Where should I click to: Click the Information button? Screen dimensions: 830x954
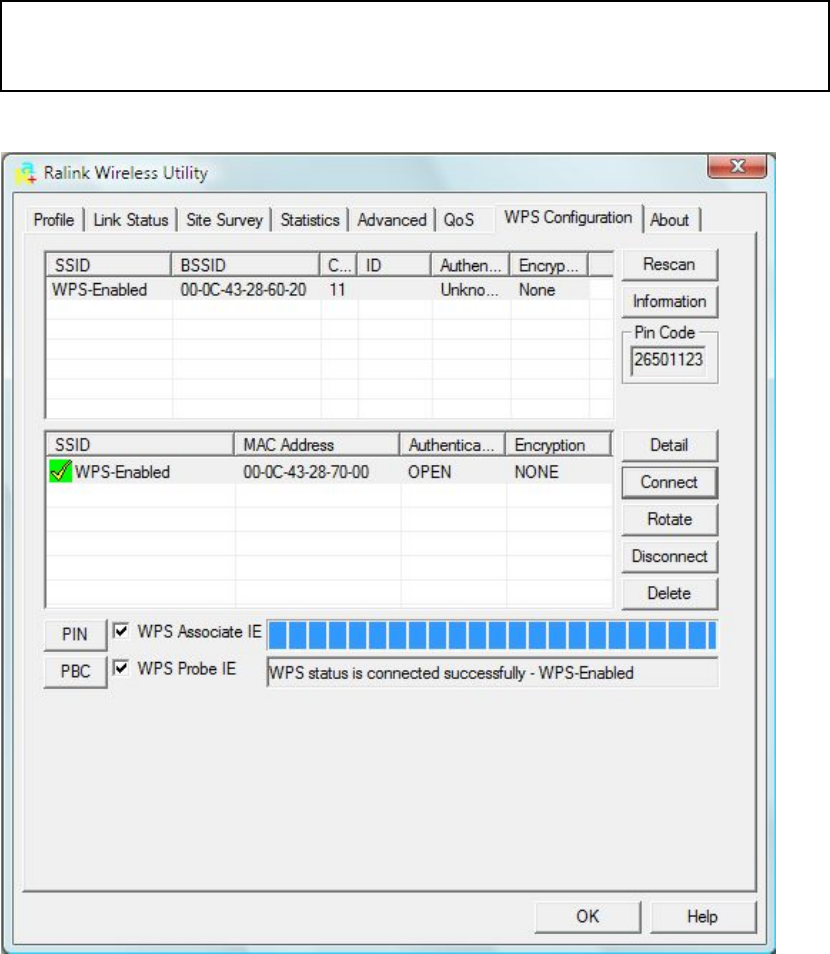(x=669, y=301)
